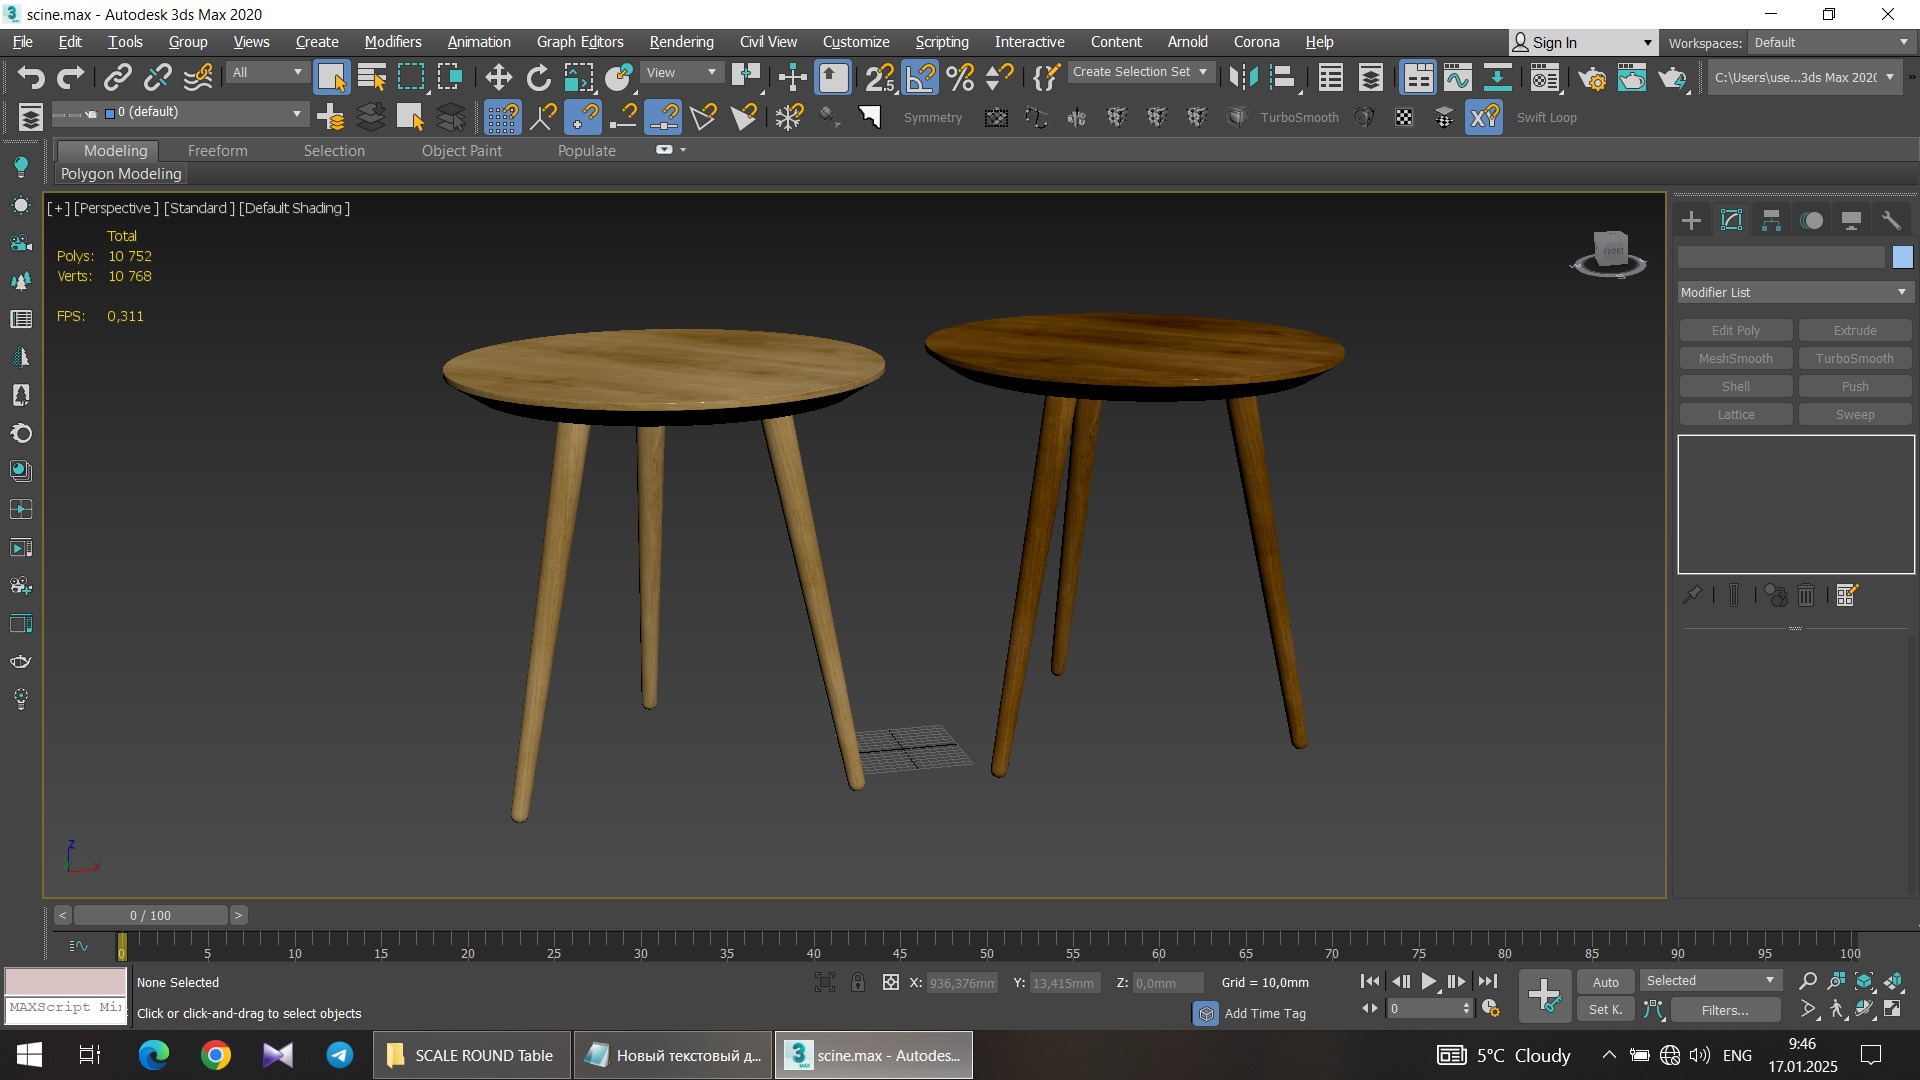1920x1080 pixels.
Task: Toggle the Selection Lock padlock
Action: pos(858,982)
